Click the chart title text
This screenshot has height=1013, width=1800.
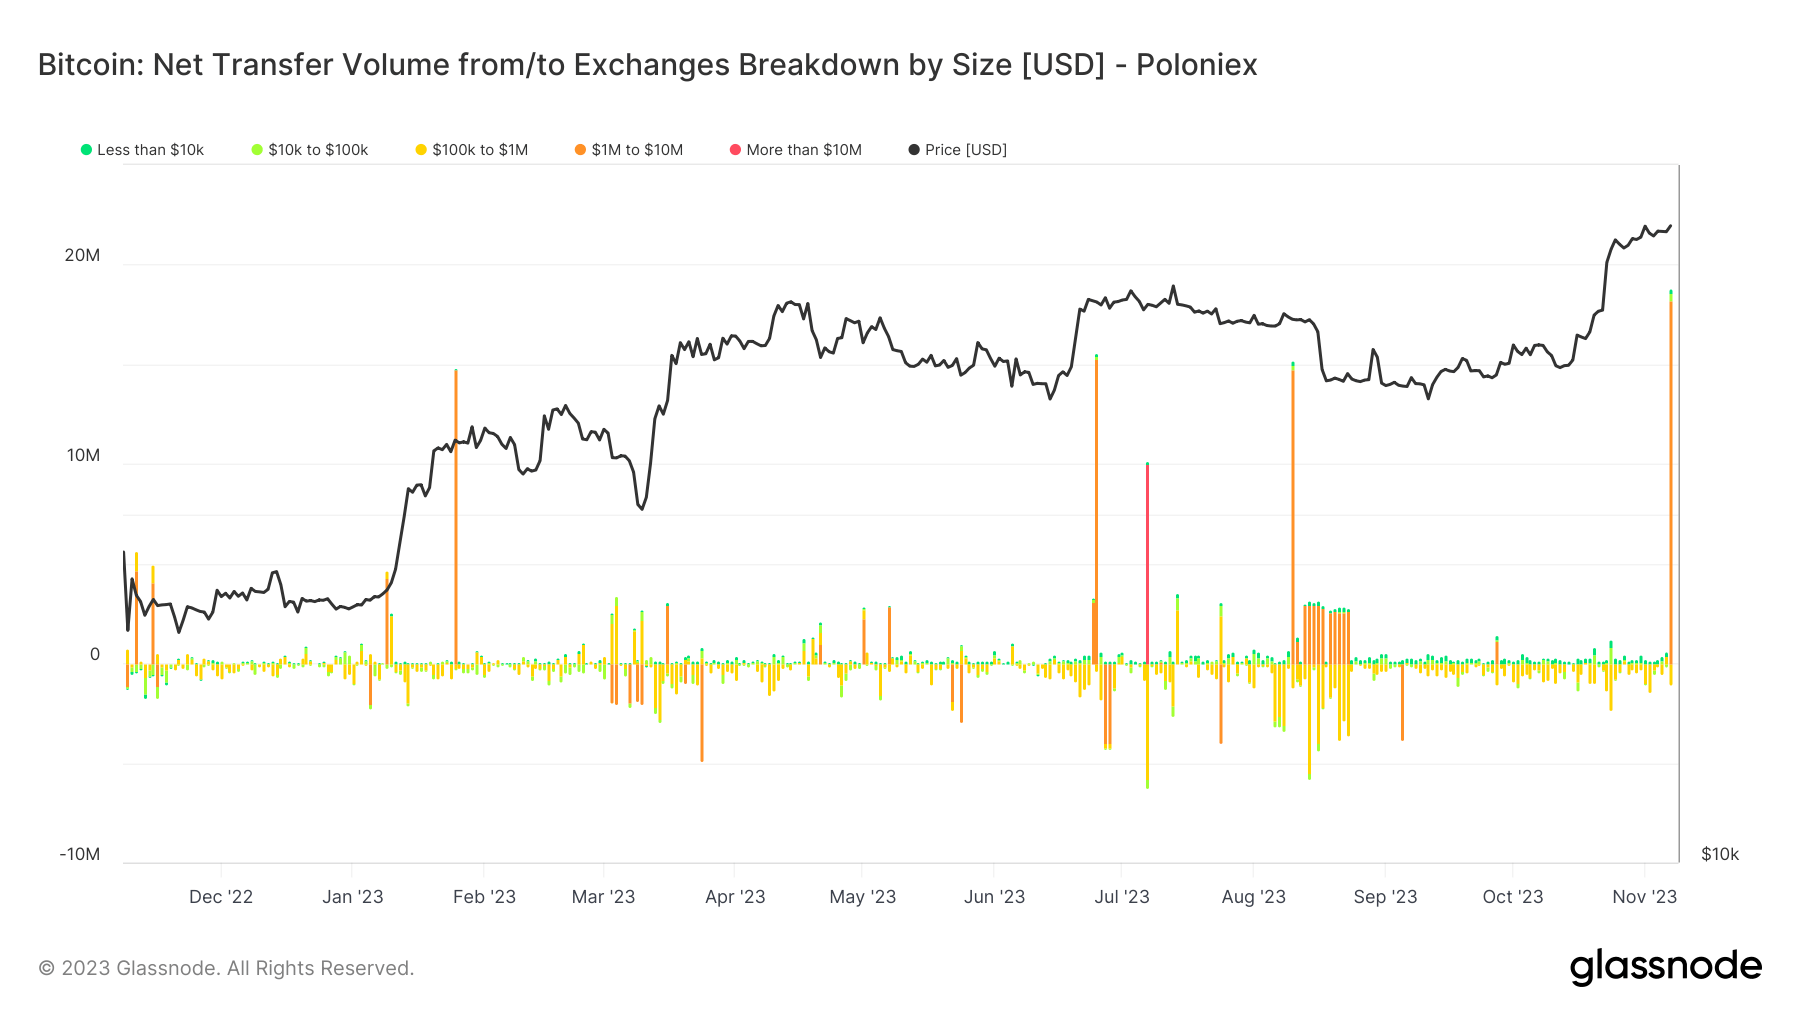(647, 65)
